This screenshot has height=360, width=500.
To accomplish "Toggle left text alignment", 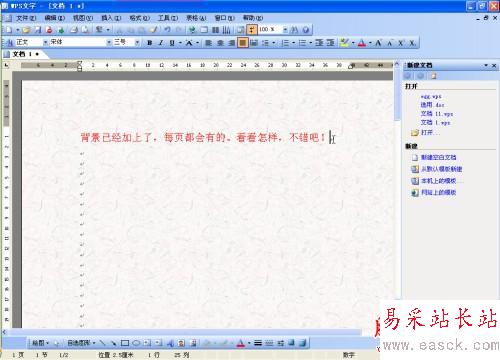I will (209, 43).
